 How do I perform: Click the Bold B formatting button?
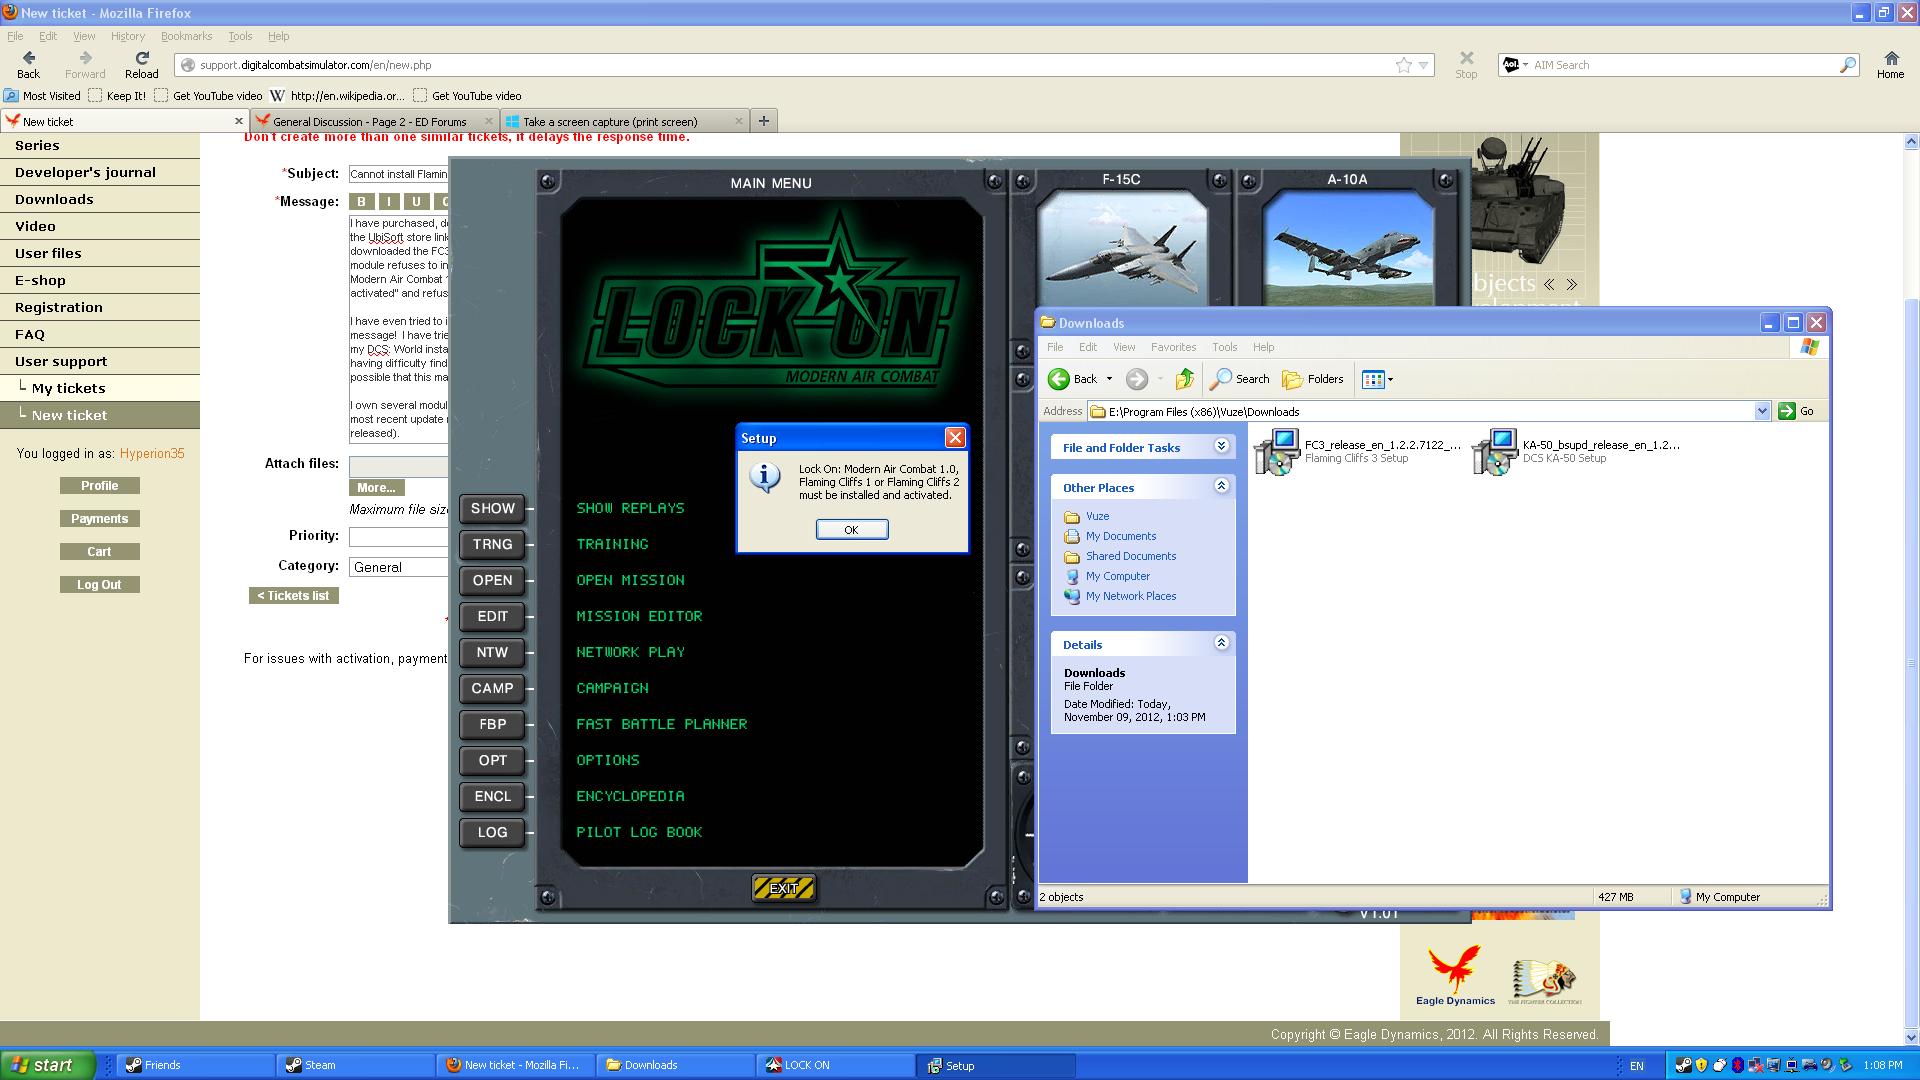[361, 201]
